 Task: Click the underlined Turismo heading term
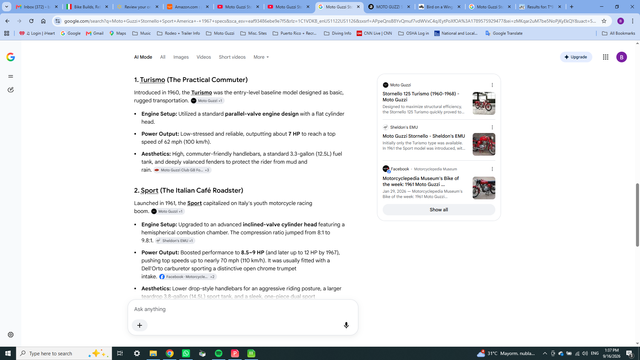pos(152,80)
